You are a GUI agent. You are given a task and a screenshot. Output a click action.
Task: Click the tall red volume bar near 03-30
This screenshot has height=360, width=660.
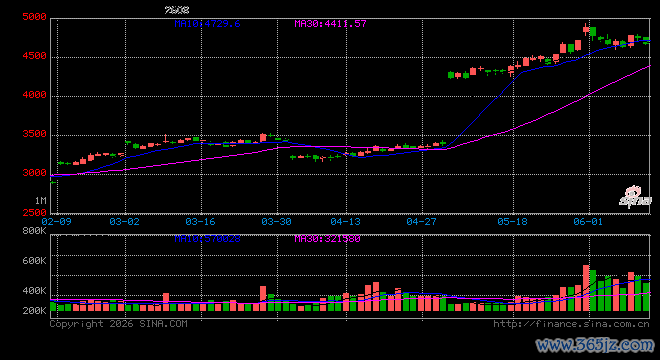tap(263, 299)
